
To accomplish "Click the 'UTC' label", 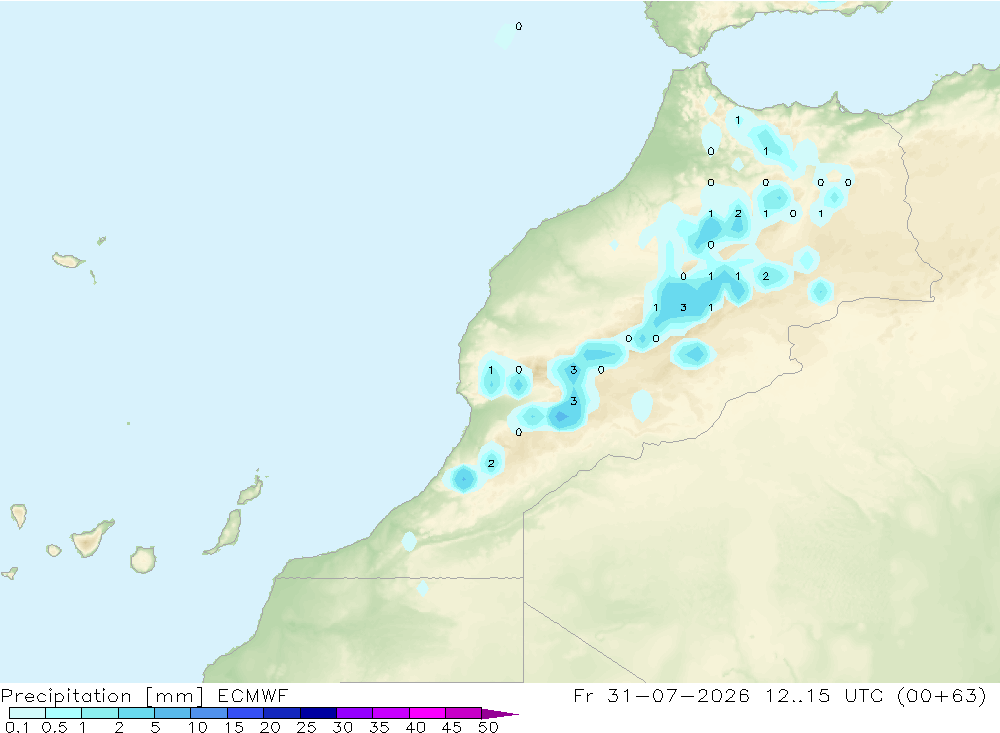I will click(x=864, y=695).
